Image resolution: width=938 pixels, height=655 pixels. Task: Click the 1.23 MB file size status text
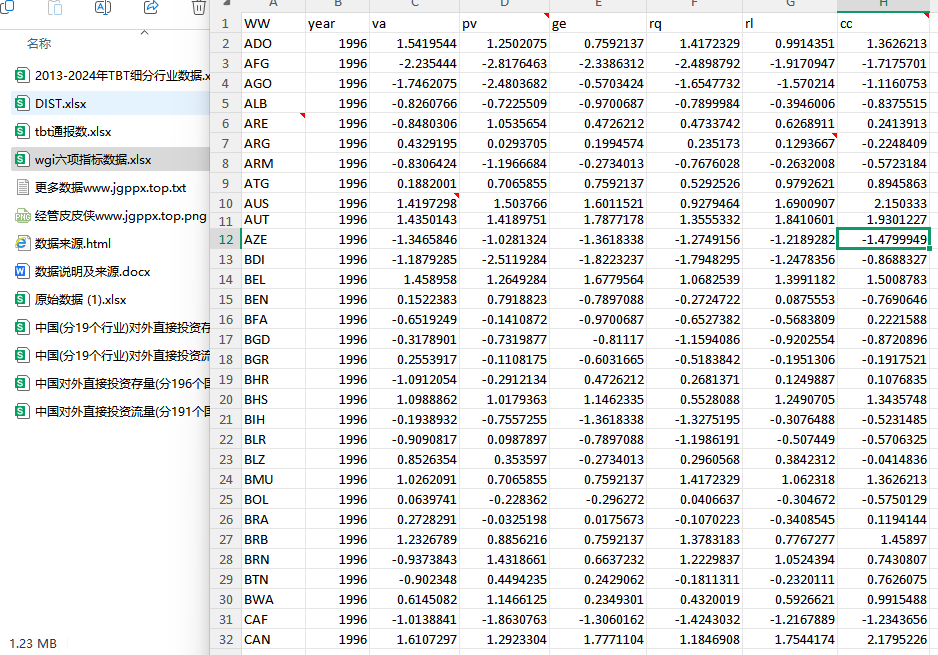coord(33,644)
